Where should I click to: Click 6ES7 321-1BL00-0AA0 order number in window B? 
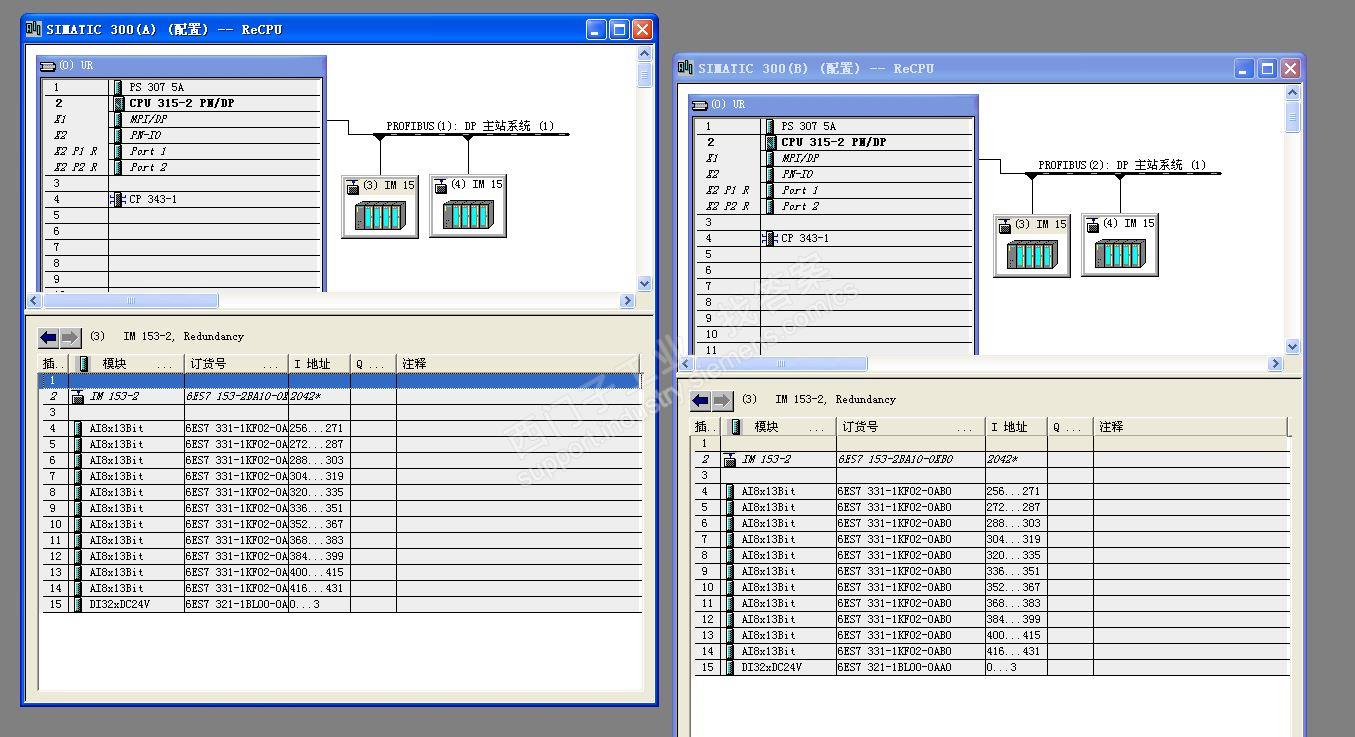910,667
